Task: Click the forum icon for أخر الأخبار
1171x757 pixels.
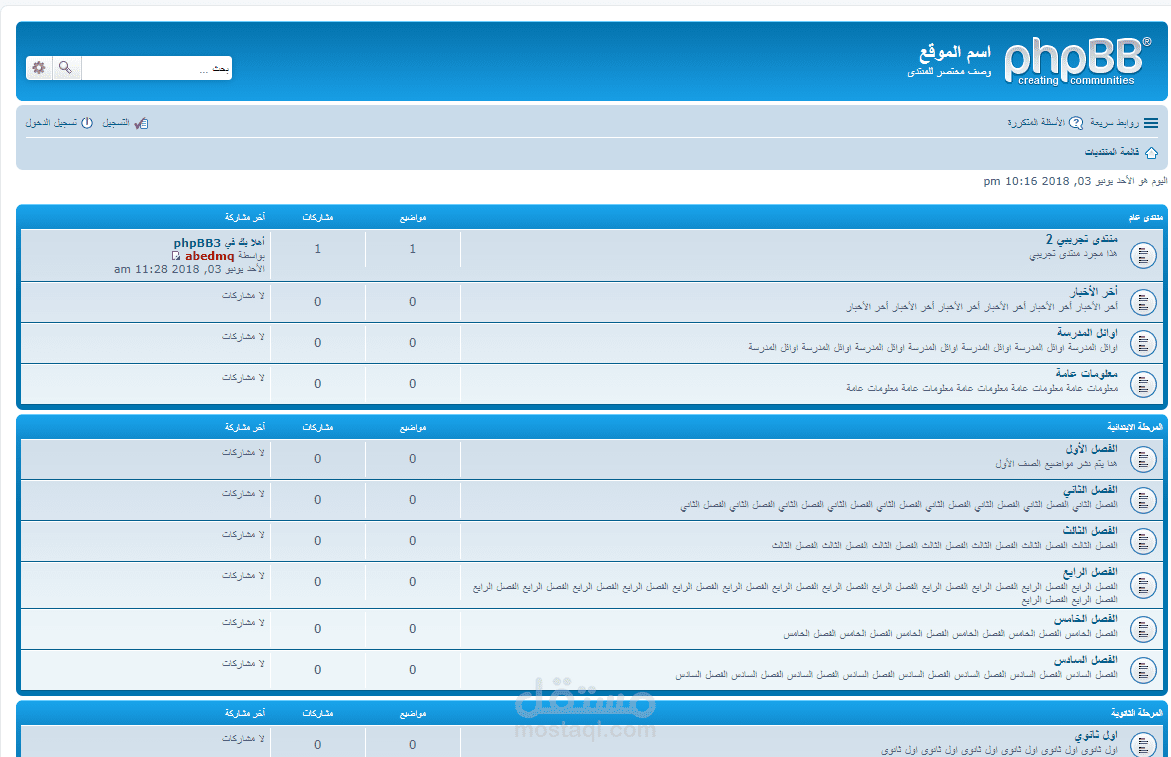Action: click(x=1143, y=301)
